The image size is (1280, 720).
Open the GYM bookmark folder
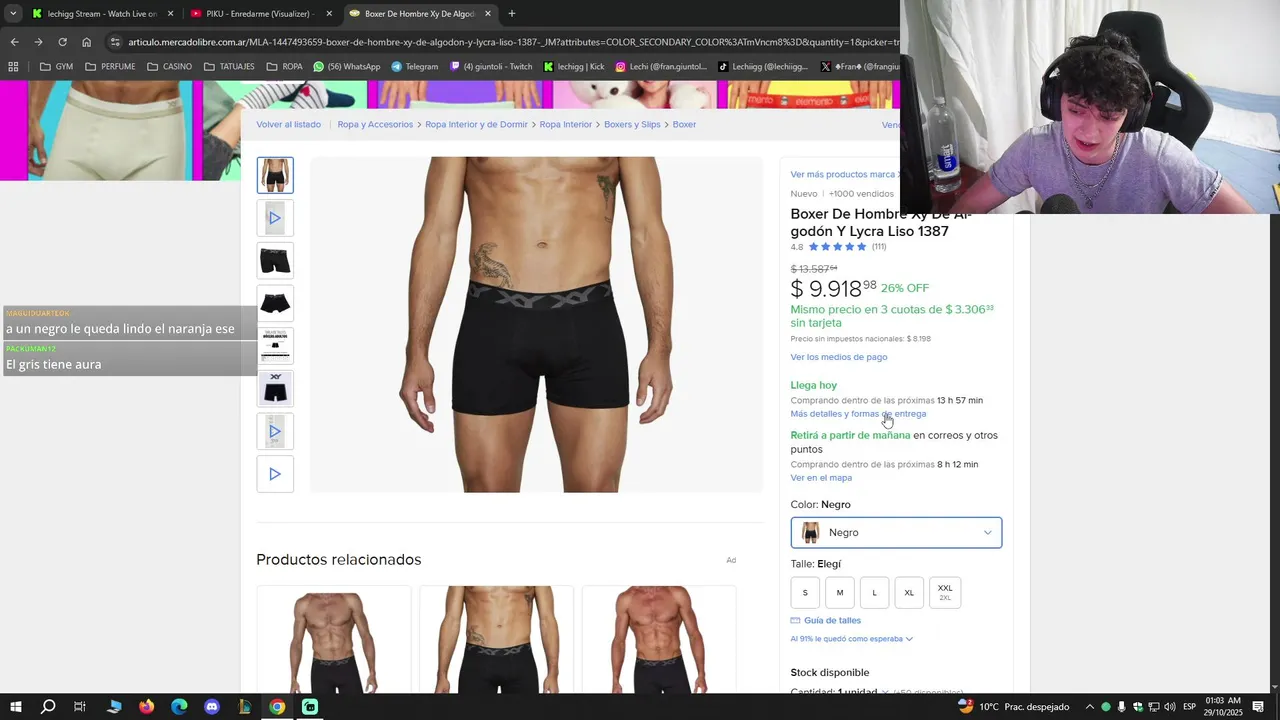(56, 67)
